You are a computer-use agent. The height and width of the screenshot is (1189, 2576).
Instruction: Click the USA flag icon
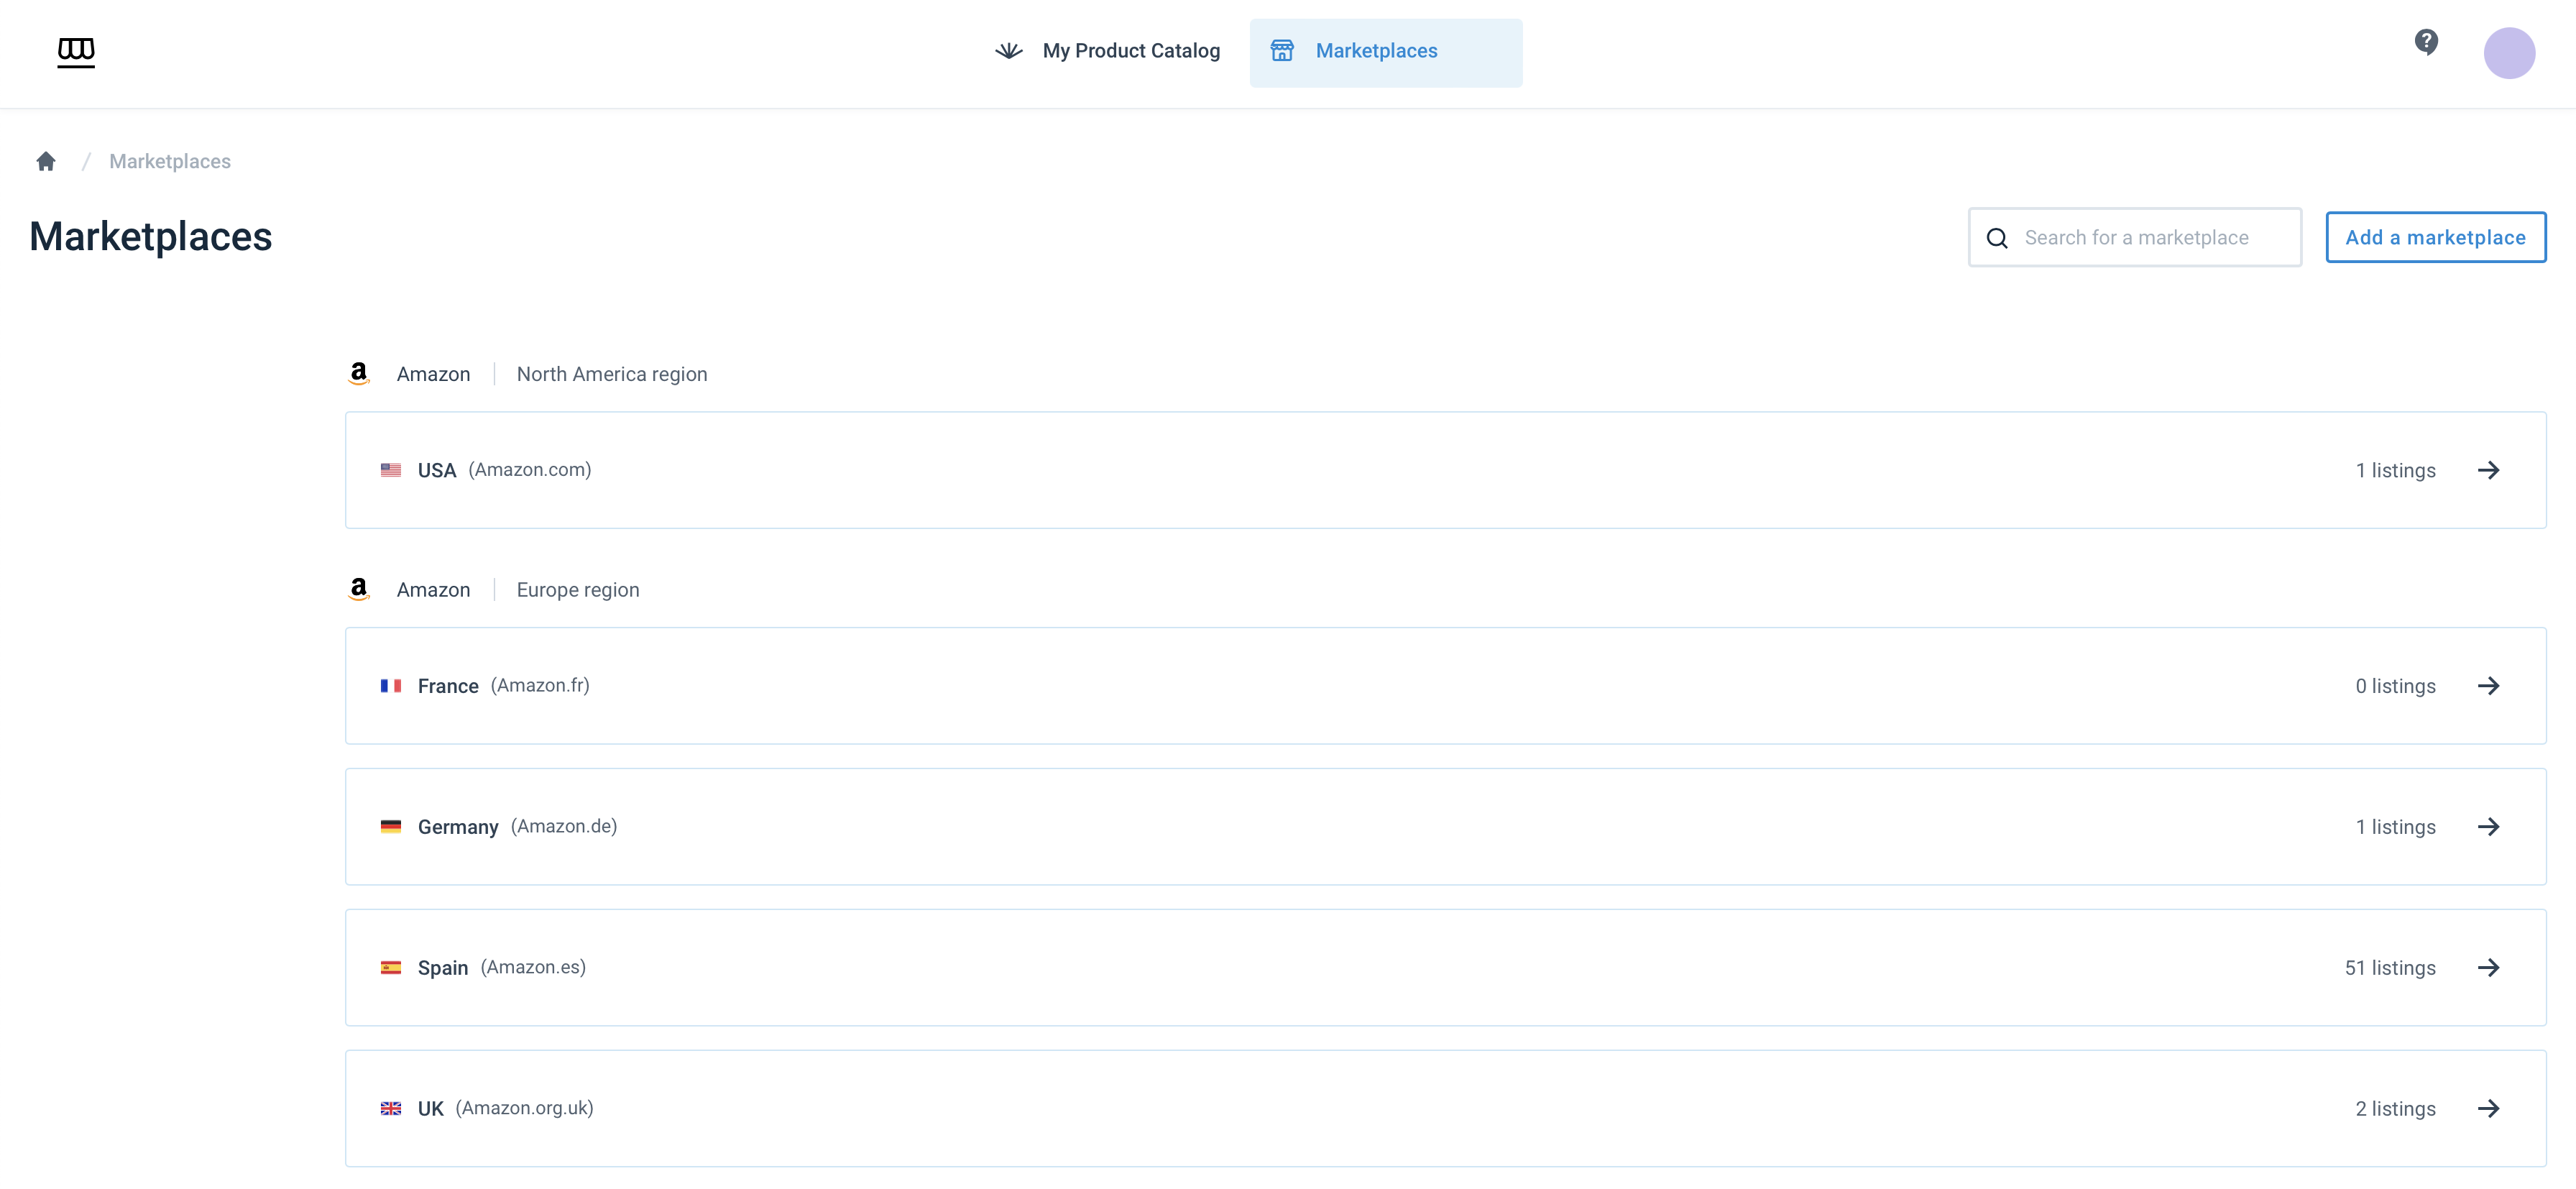pos(391,470)
